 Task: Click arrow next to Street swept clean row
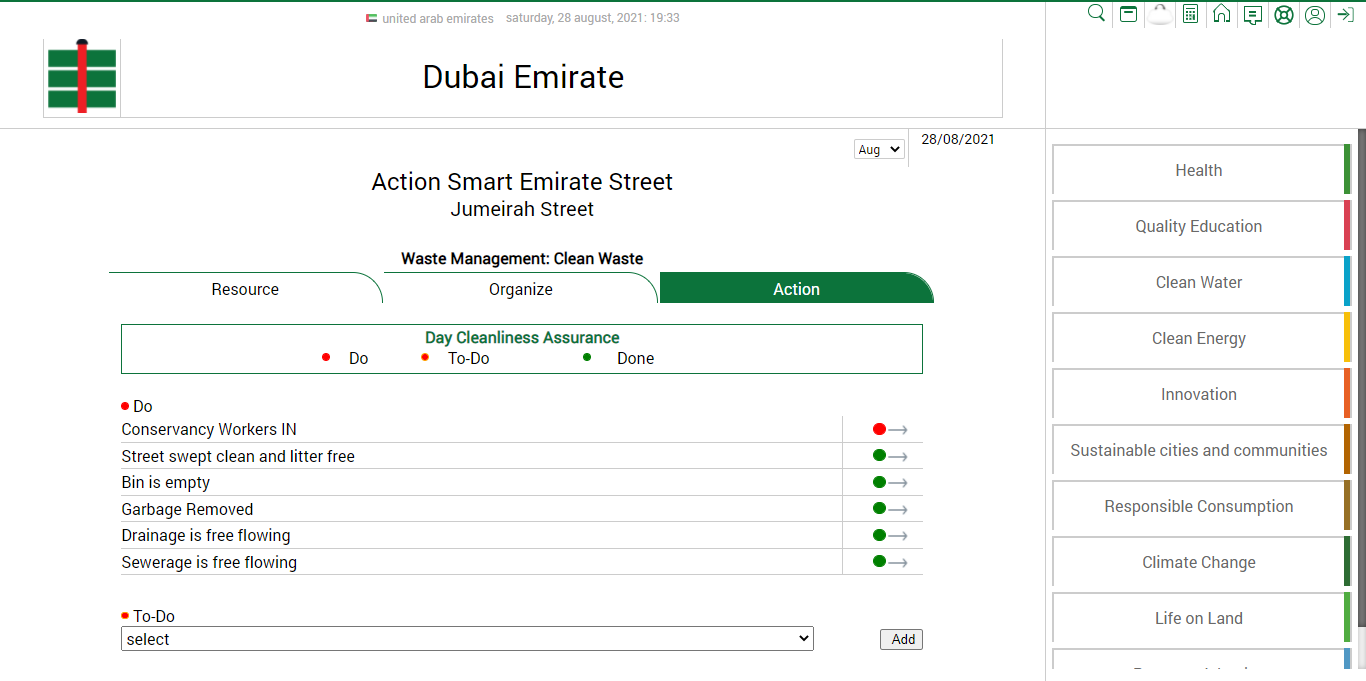point(898,457)
